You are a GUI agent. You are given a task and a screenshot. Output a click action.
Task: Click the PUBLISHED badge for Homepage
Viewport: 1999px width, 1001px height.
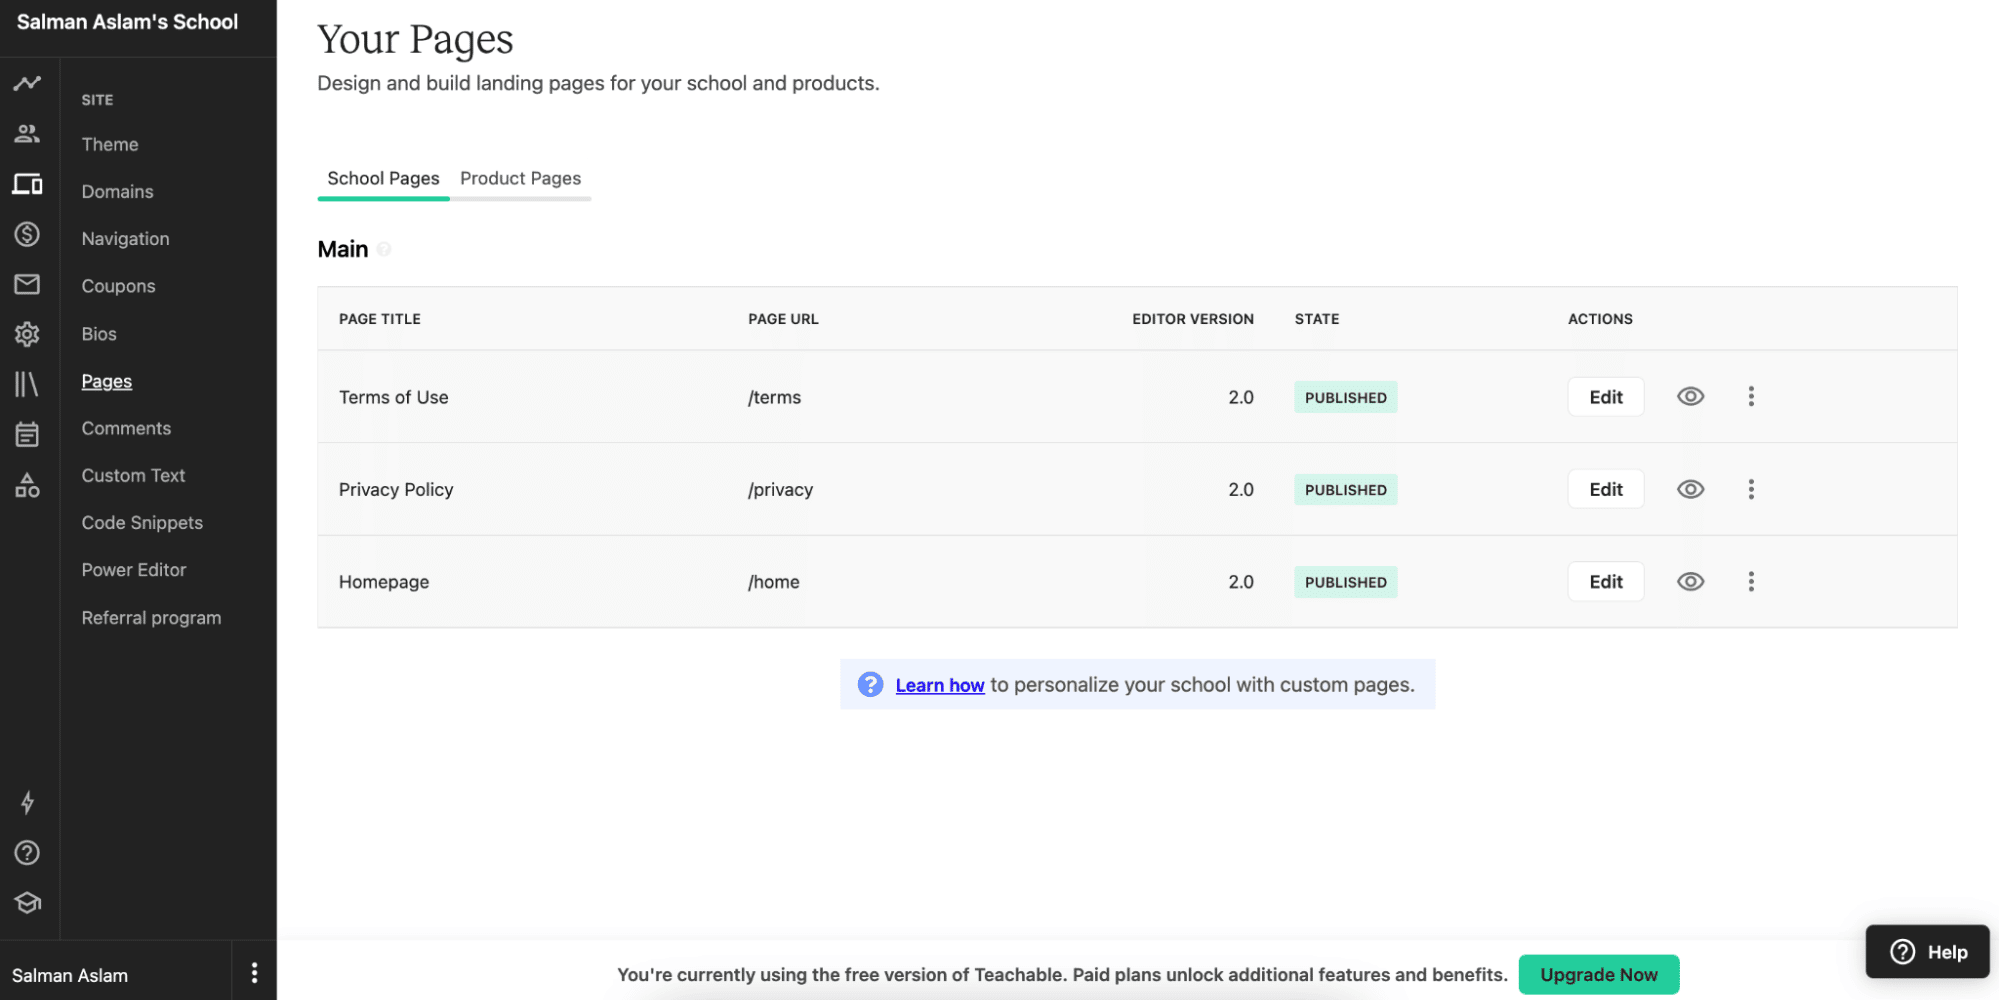pyautogui.click(x=1345, y=582)
